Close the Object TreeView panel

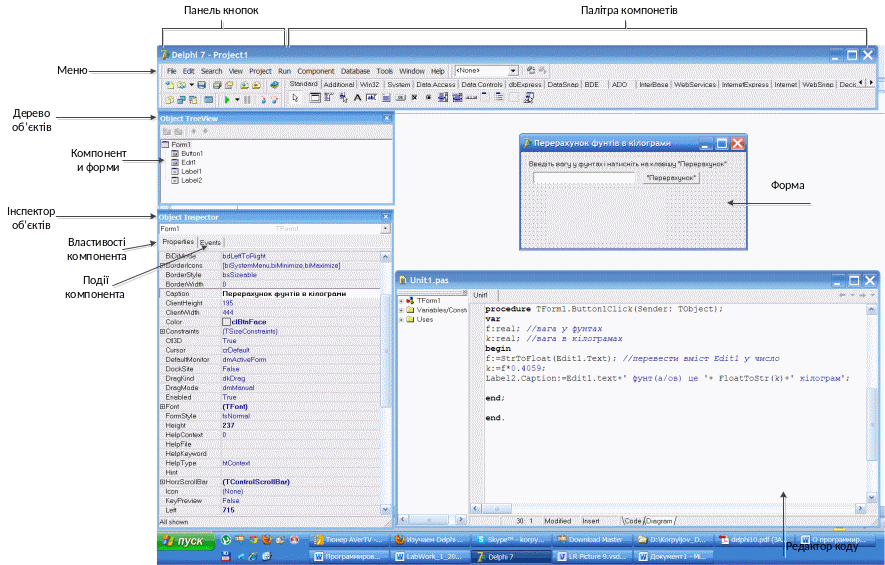[387, 118]
